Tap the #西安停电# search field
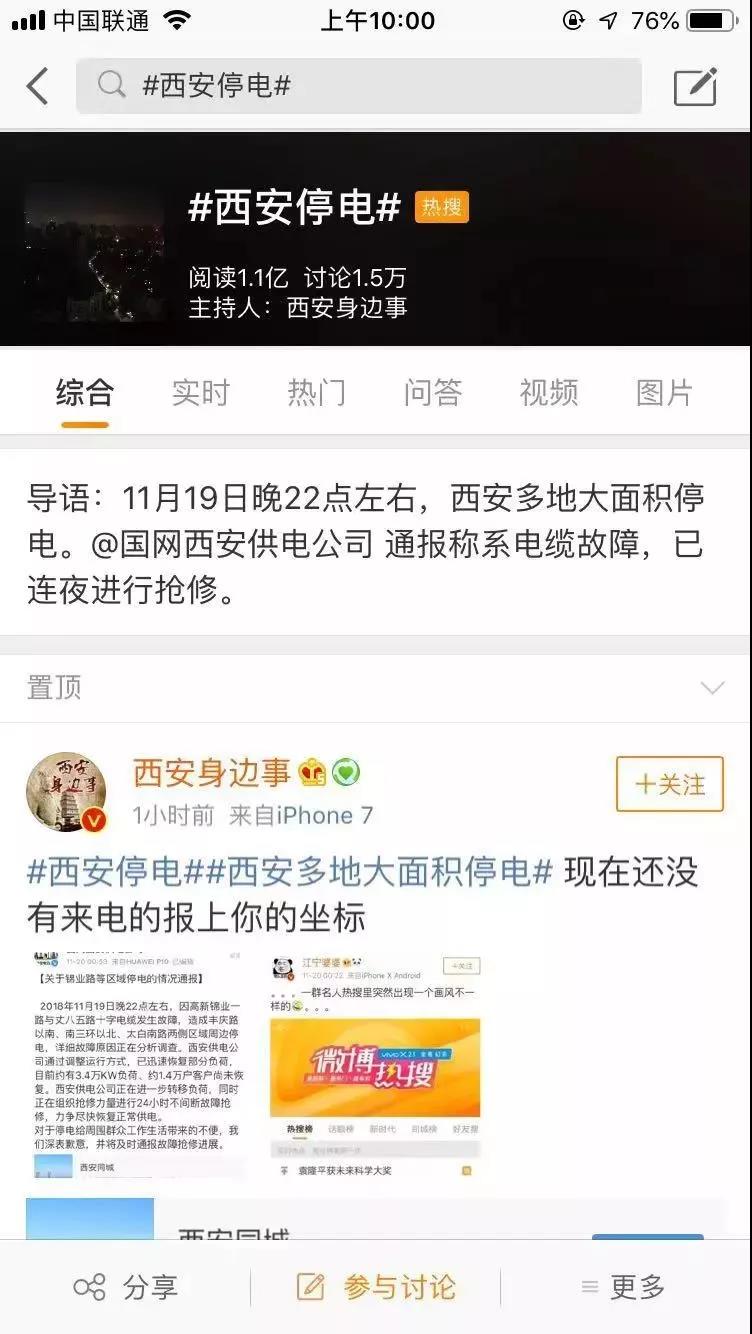This screenshot has width=752, height=1334. pos(359,86)
